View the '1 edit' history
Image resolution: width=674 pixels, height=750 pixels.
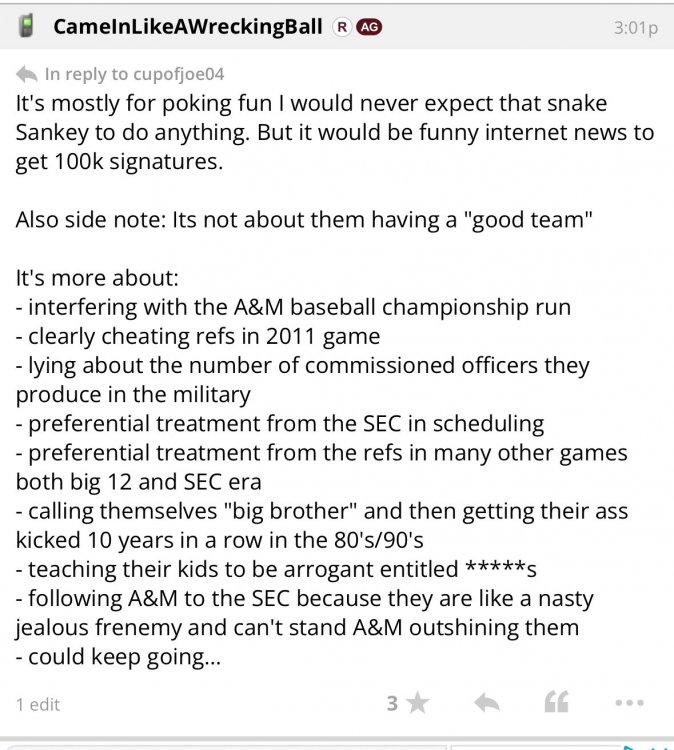(x=38, y=705)
